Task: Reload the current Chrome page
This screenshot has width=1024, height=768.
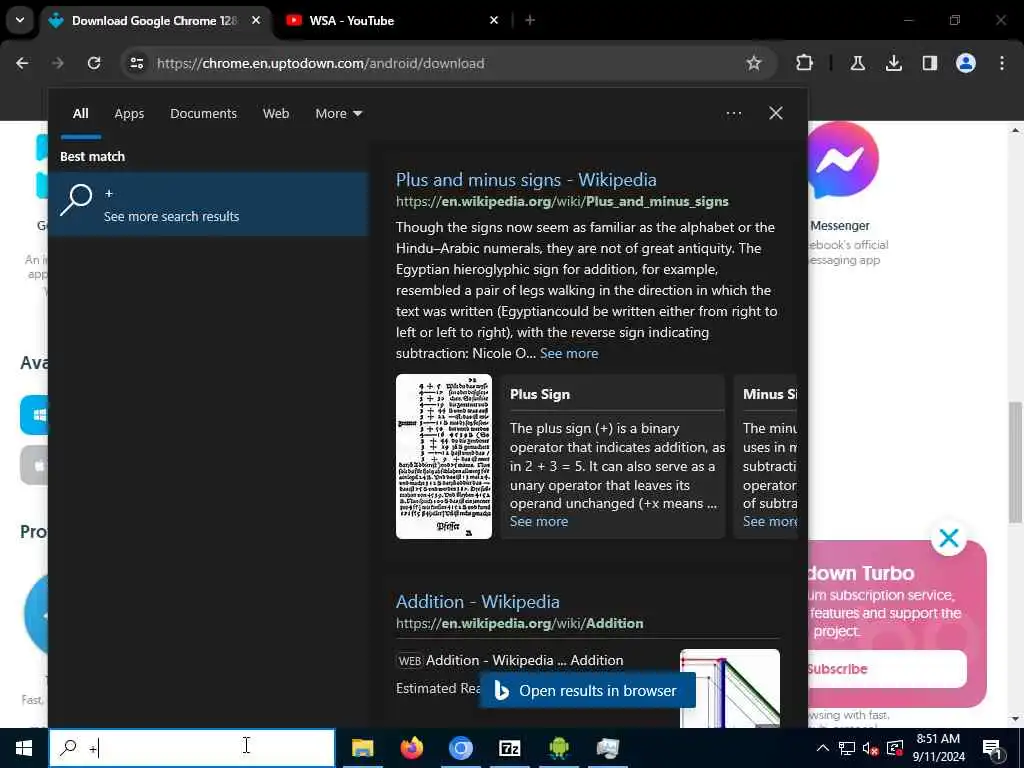Action: point(94,63)
